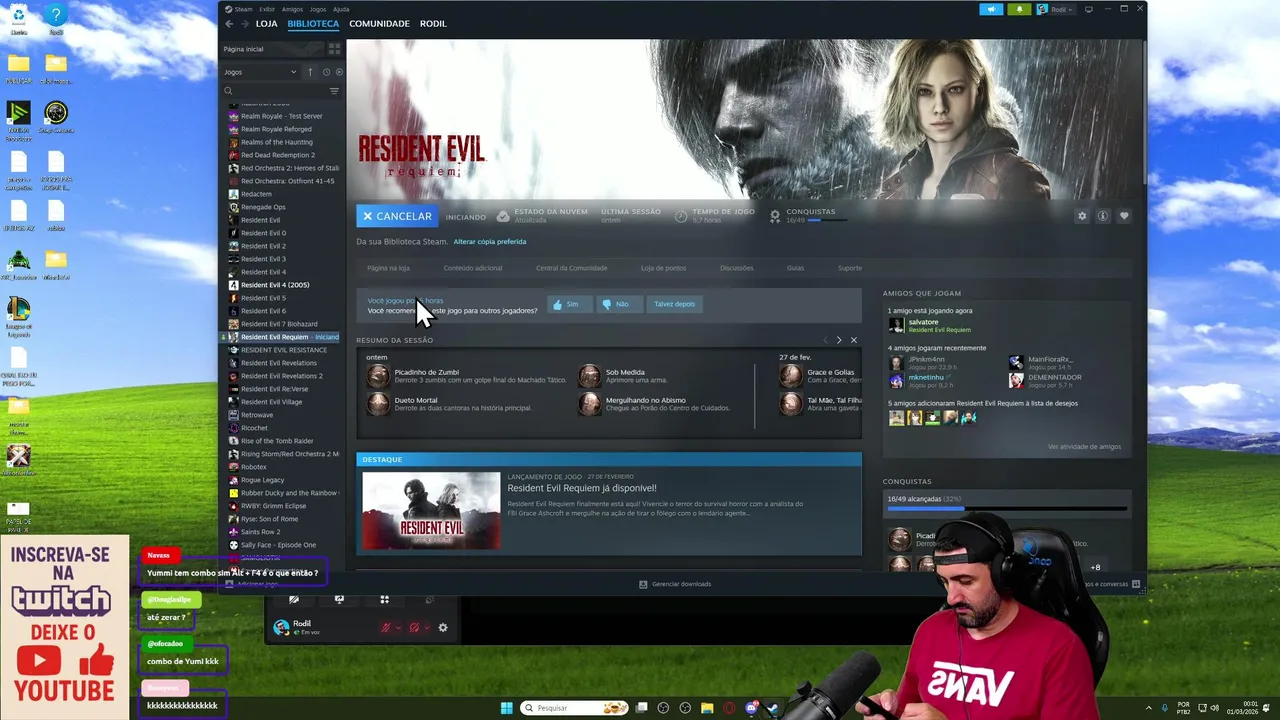Open the Steam menu
Image resolution: width=1280 pixels, height=720 pixels.
point(243,9)
